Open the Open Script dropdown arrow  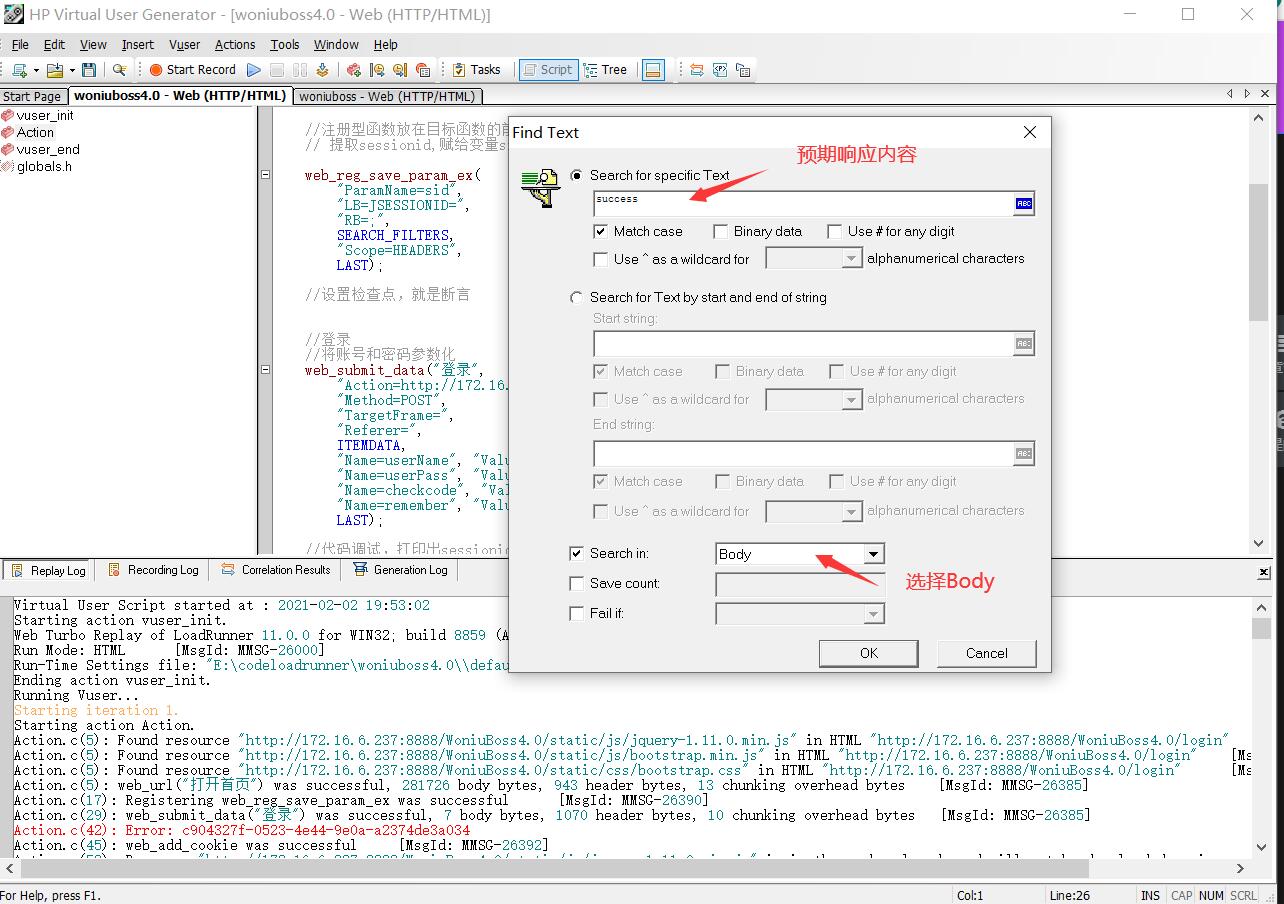[x=71, y=71]
